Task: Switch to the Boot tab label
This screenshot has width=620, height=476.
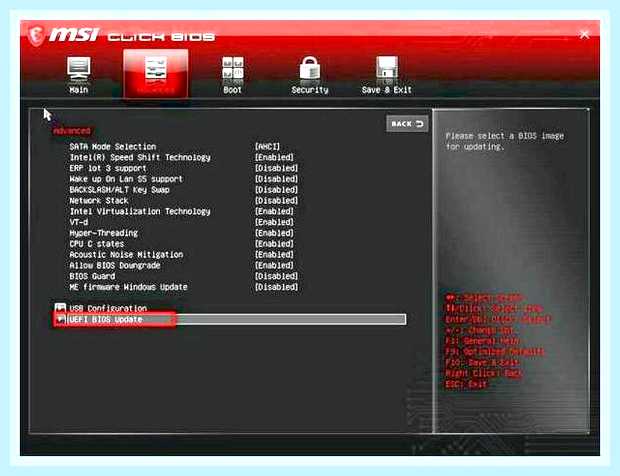Action: [232, 90]
